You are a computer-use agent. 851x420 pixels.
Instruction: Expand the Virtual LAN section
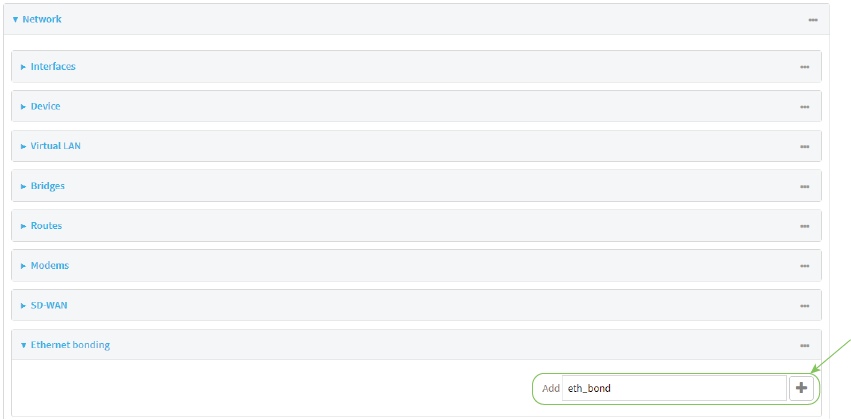(x=55, y=146)
